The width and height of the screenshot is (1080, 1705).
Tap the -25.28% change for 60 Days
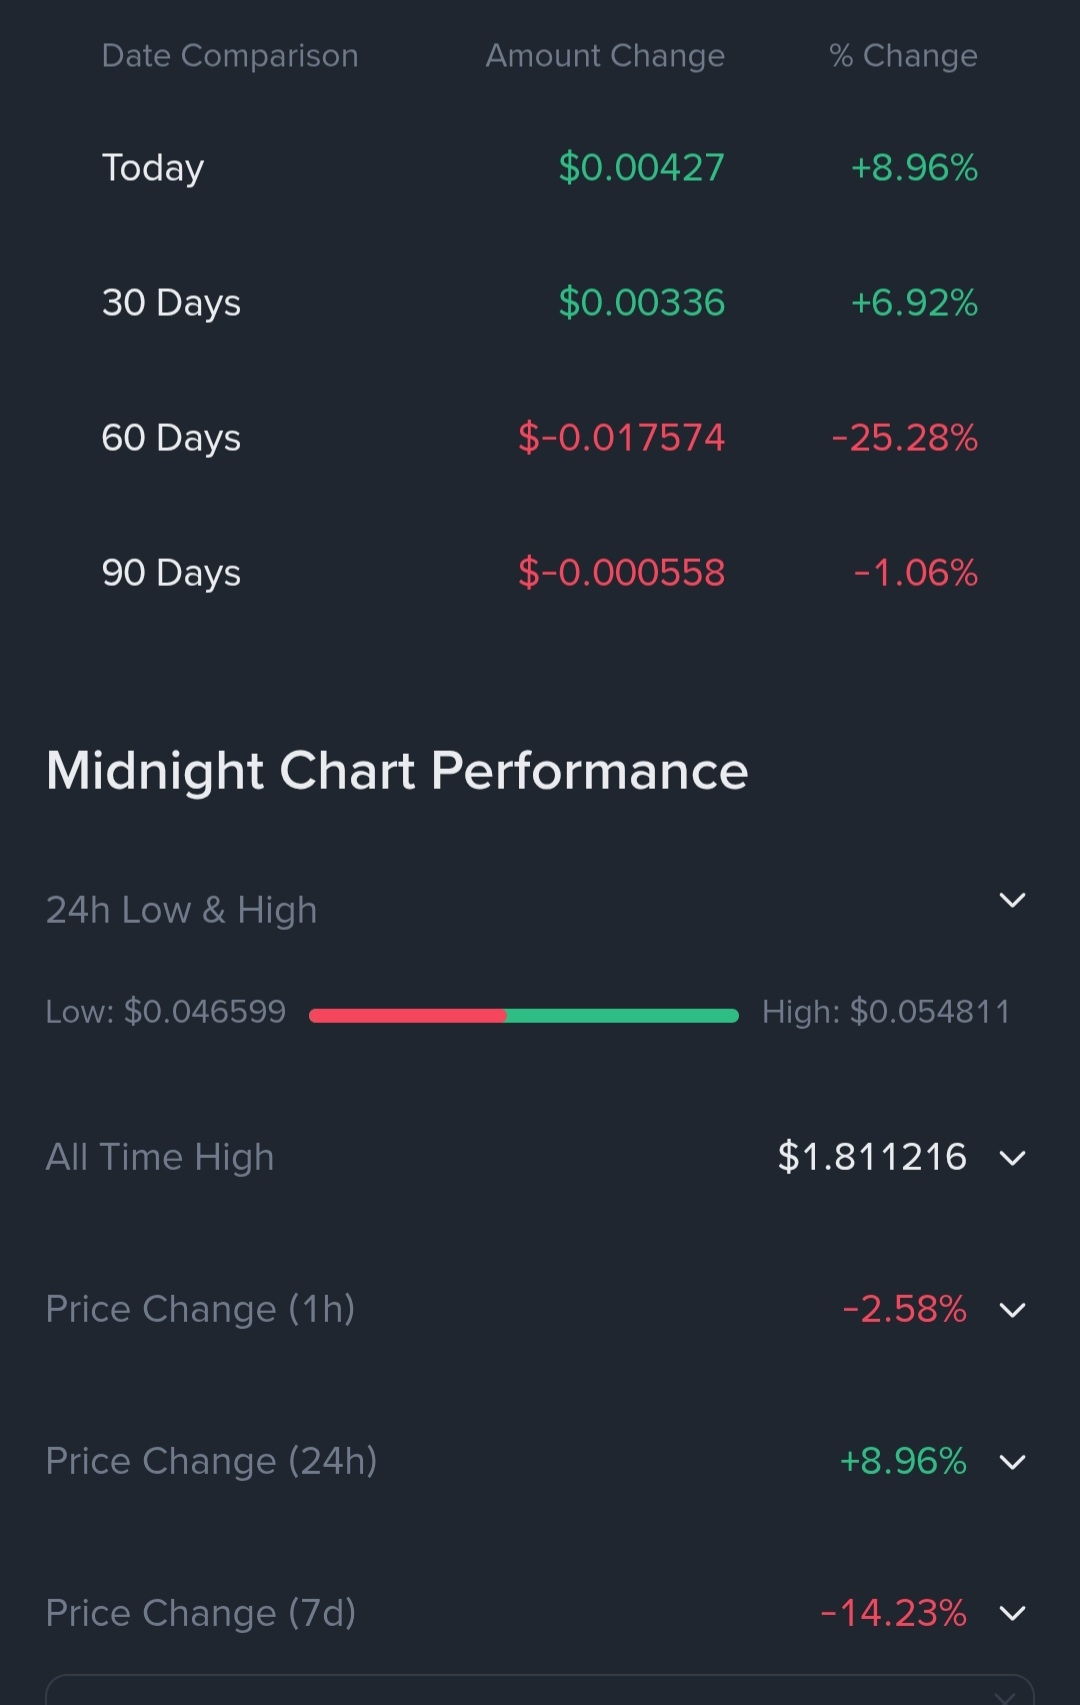point(905,438)
